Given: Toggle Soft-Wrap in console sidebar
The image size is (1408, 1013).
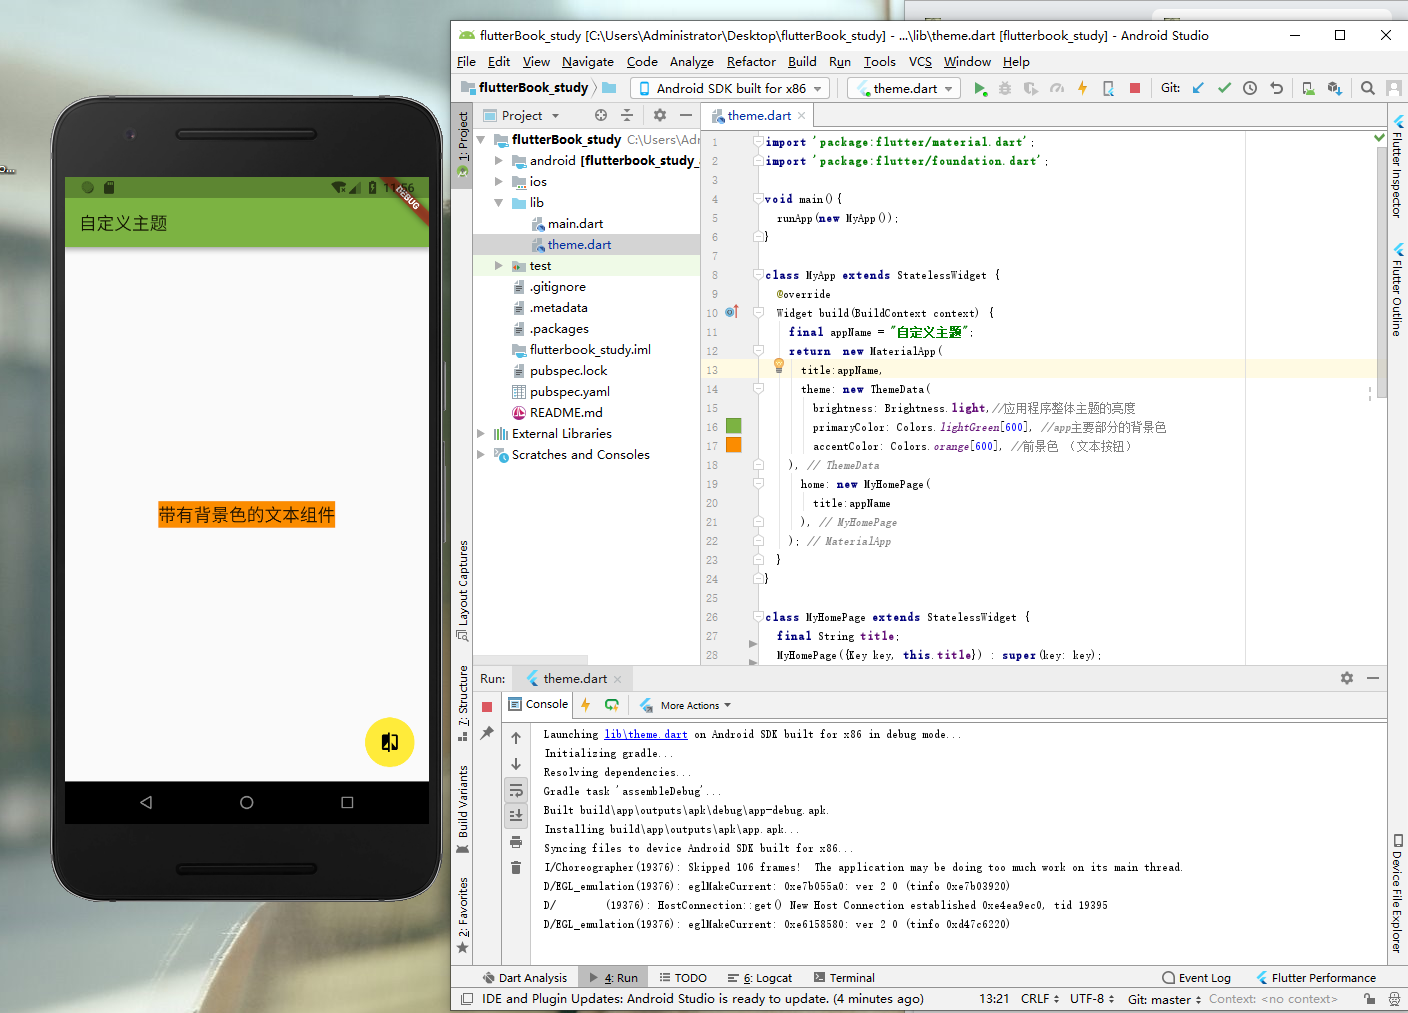Looking at the screenshot, I should pyautogui.click(x=516, y=790).
